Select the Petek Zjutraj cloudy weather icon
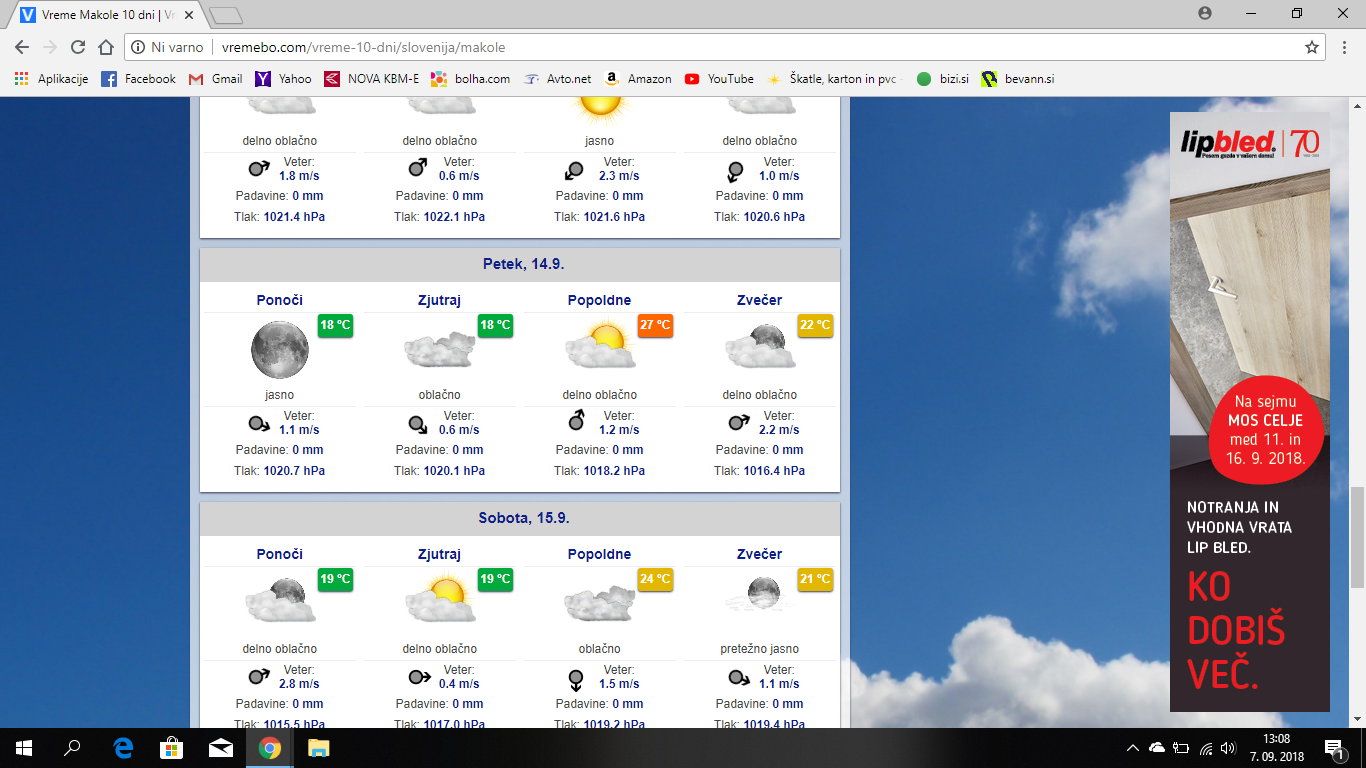The width and height of the screenshot is (1366, 768). (x=440, y=351)
